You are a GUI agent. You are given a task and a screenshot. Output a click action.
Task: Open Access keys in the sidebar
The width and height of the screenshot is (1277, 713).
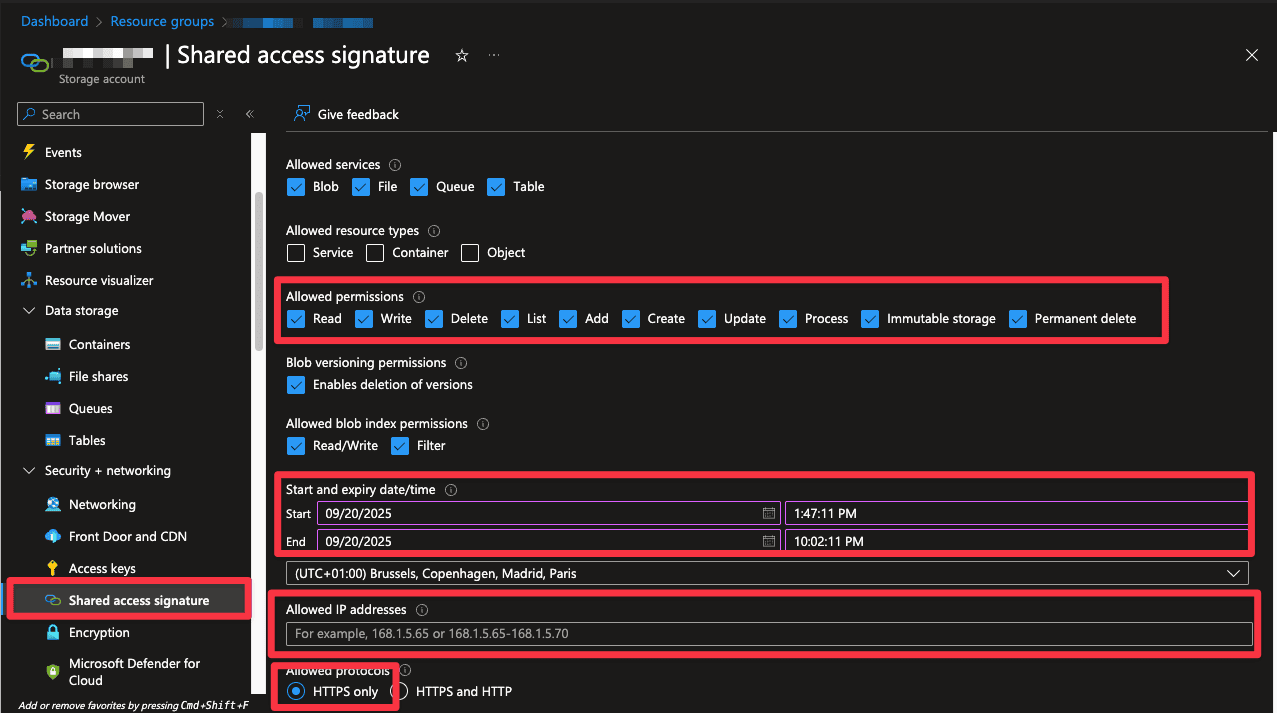pyautogui.click(x=102, y=568)
